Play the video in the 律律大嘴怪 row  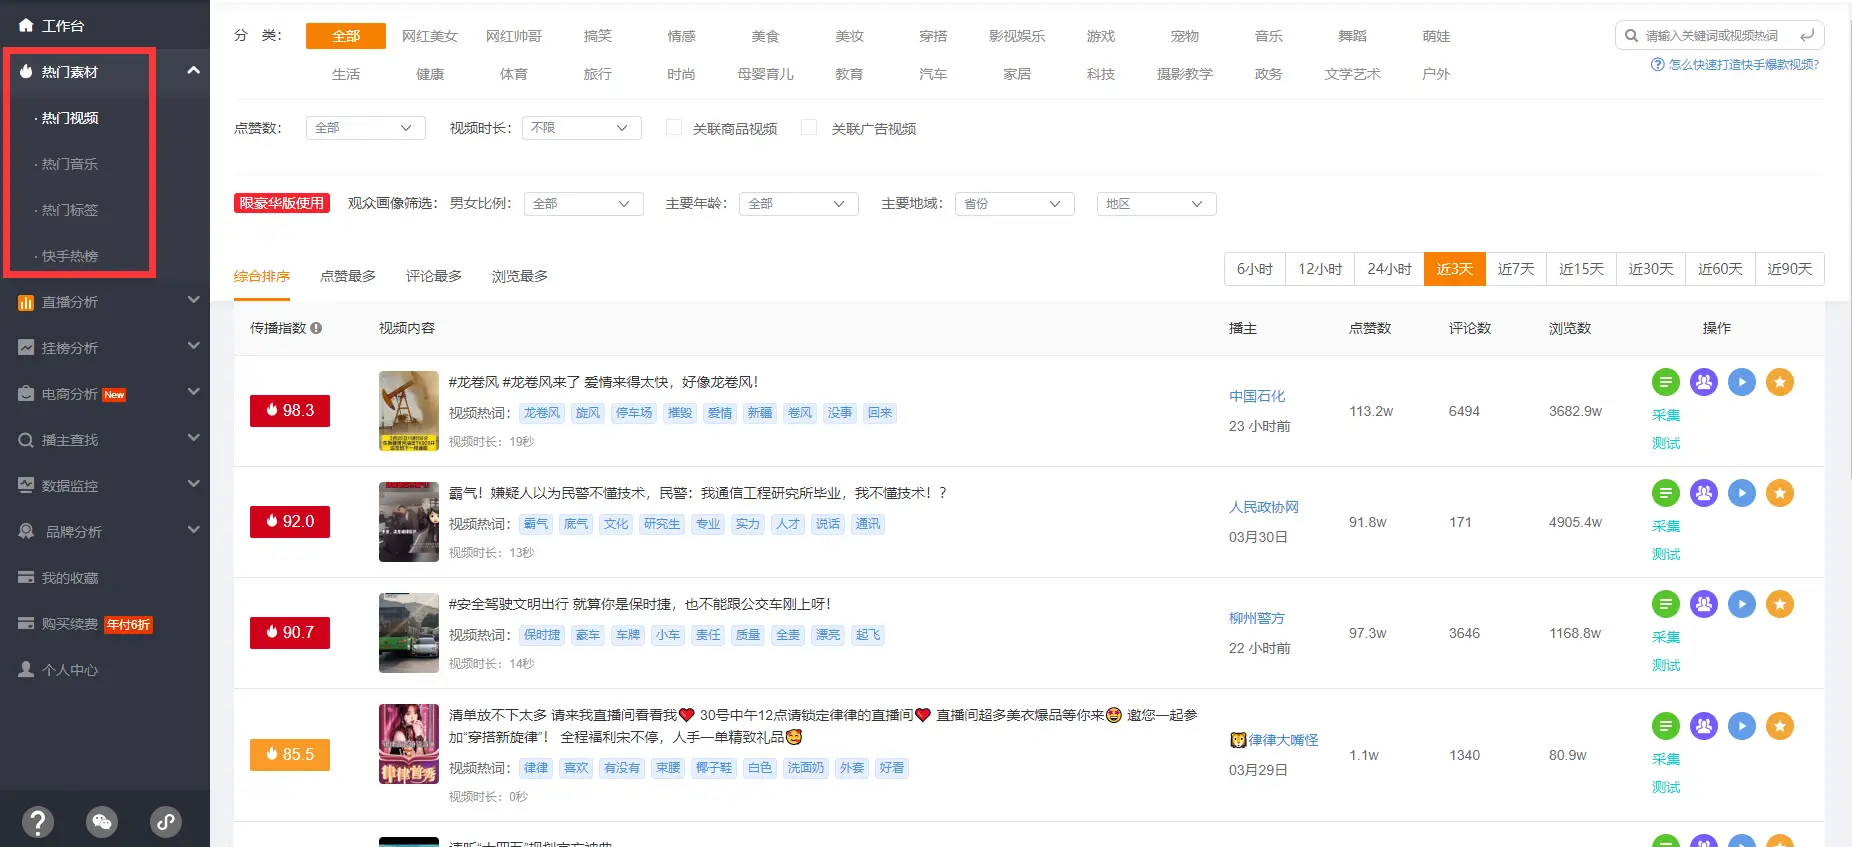1742,726
